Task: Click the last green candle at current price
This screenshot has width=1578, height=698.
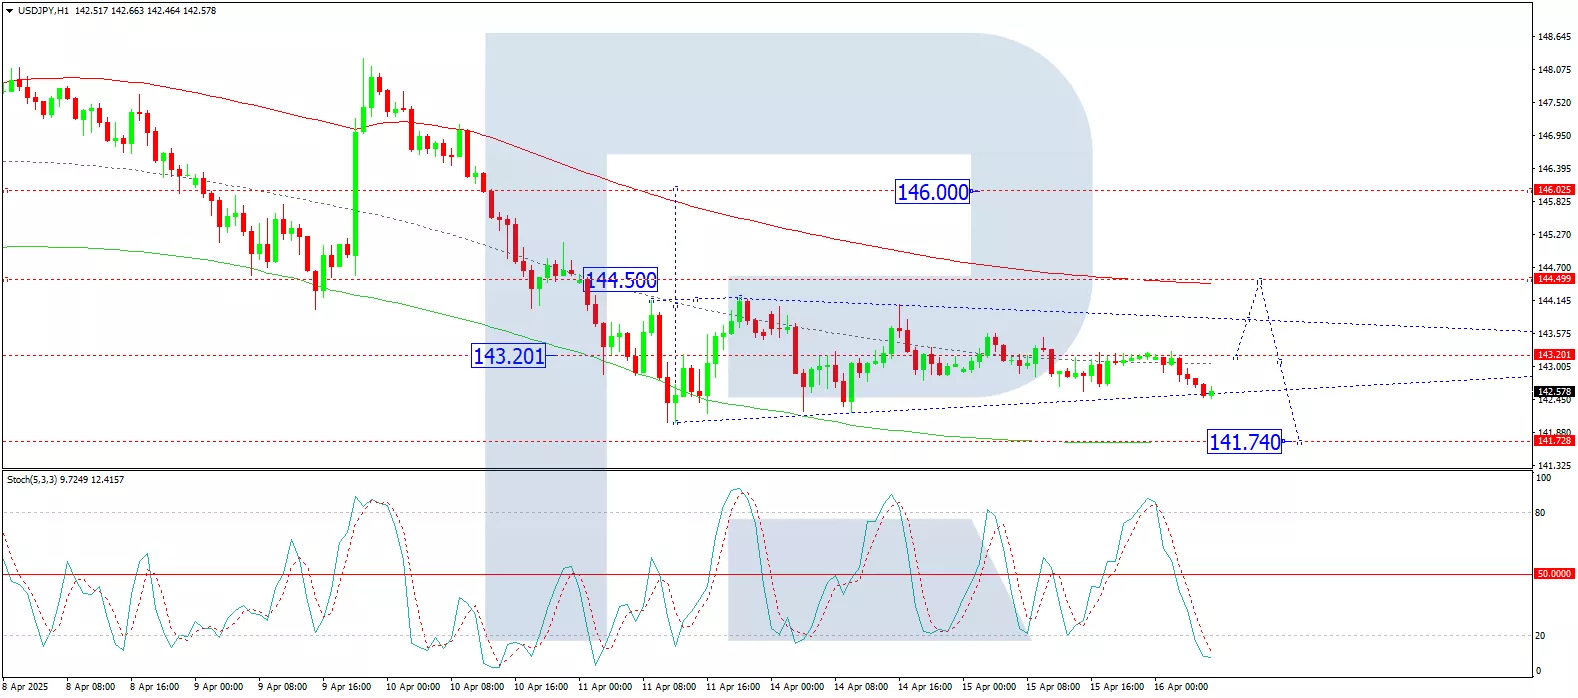Action: point(1212,393)
